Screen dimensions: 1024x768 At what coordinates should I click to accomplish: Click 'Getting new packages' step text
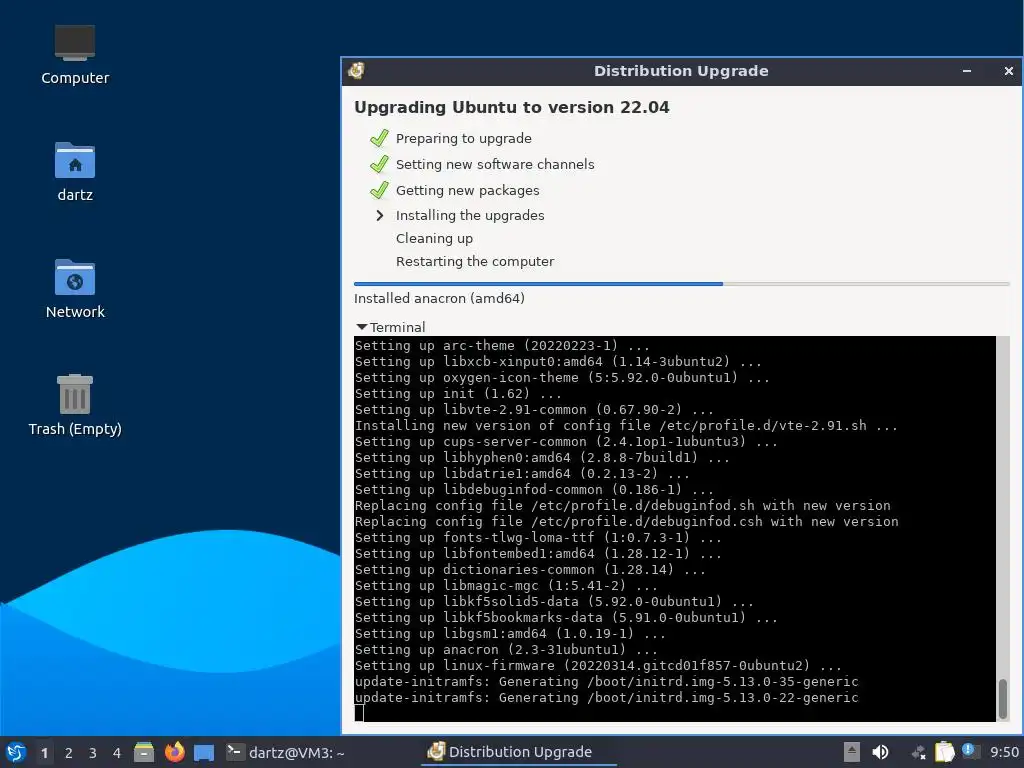click(x=468, y=191)
